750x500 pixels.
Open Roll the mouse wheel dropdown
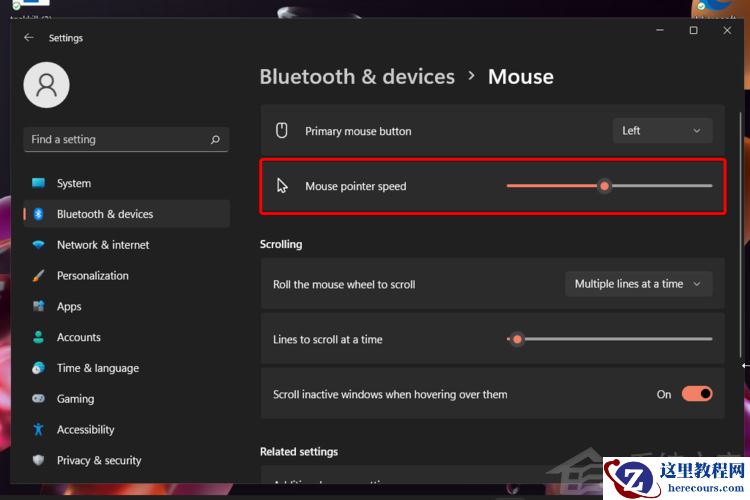(x=639, y=284)
